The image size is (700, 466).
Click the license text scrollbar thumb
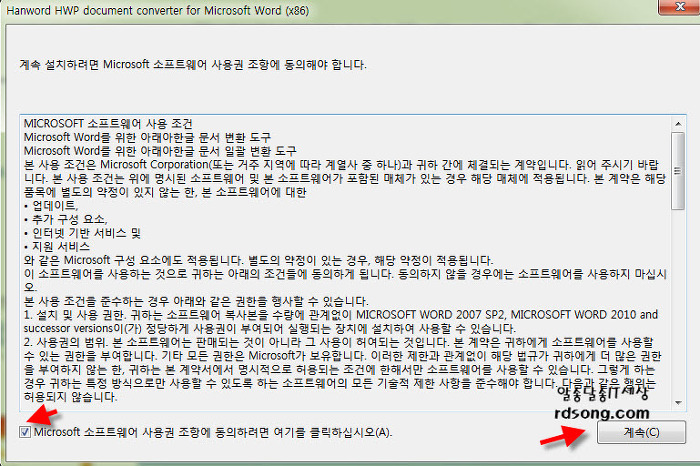pyautogui.click(x=678, y=171)
